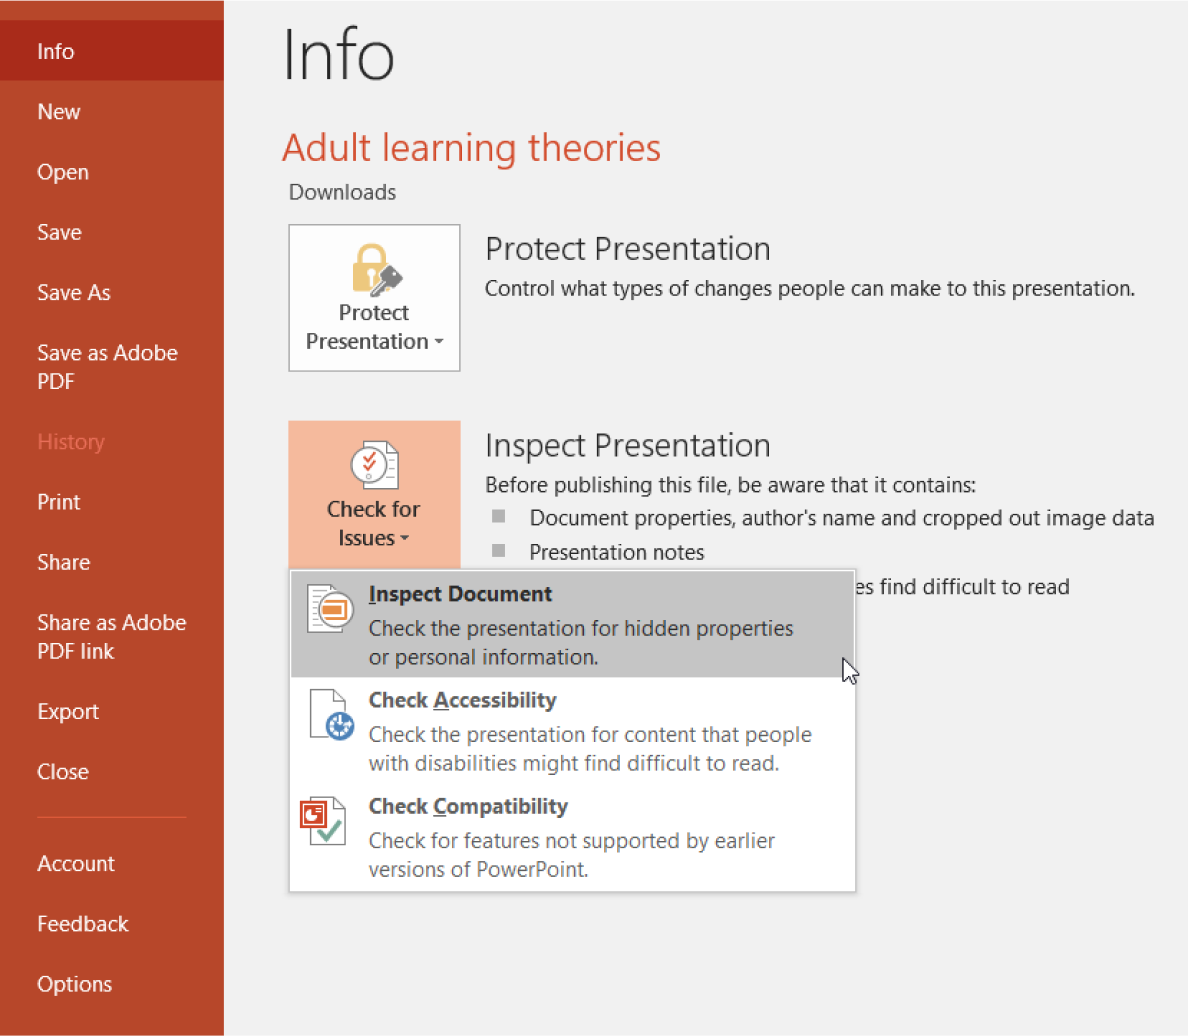This screenshot has width=1188, height=1036.
Task: Click 'Document properties, author's name' bullet text
Action: tap(842, 518)
